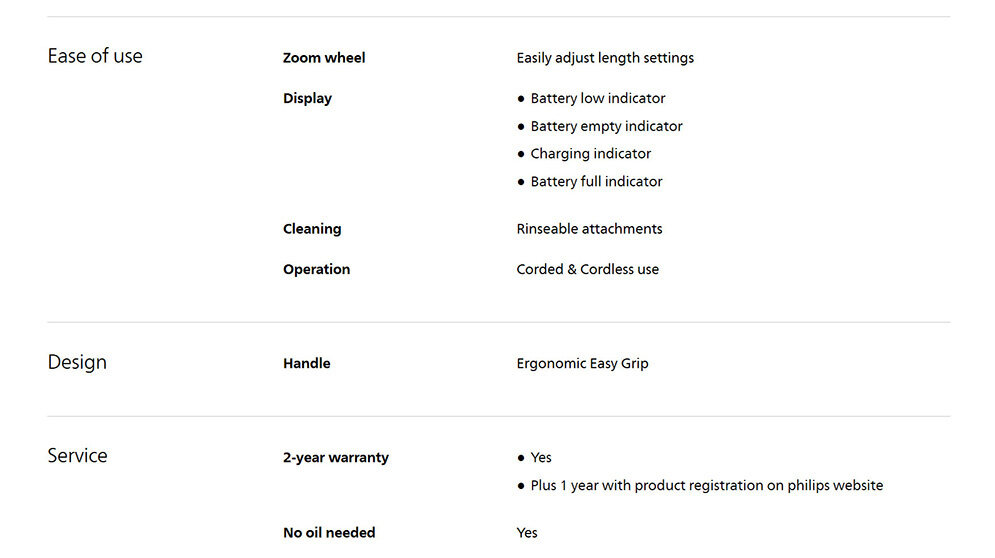The width and height of the screenshot is (995, 558).
Task: Click the Design section heading
Action: coord(77,362)
